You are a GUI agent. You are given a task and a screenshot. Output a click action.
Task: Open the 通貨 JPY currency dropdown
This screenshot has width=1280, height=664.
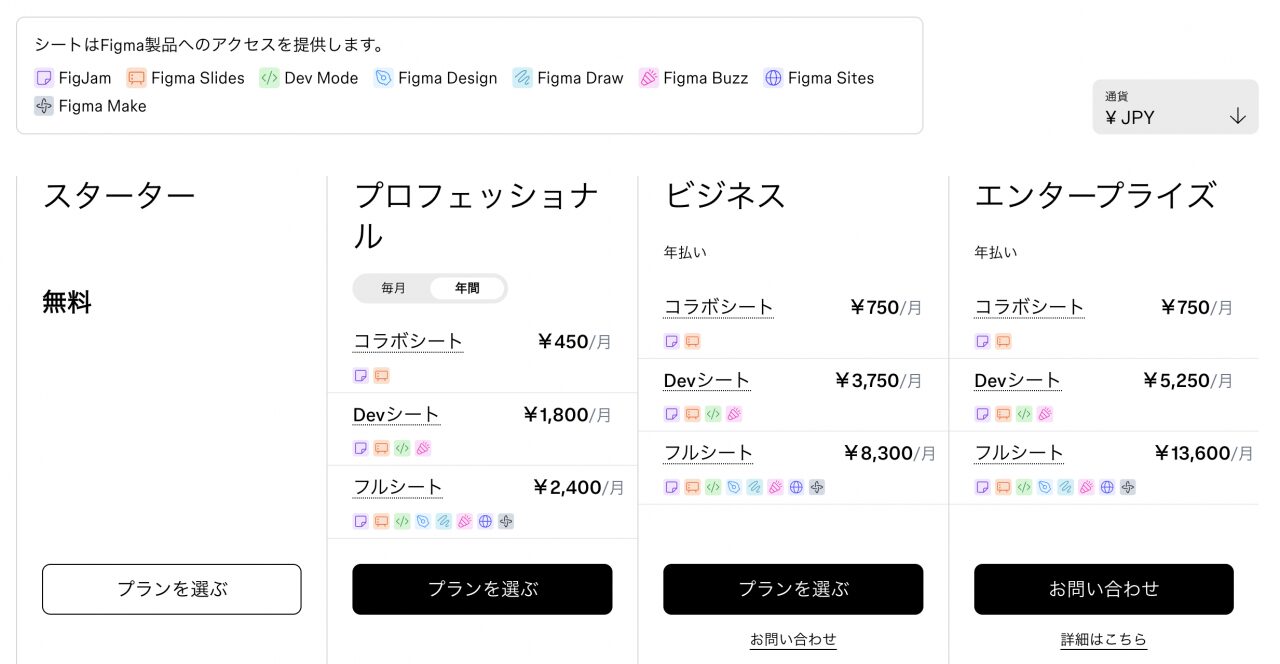click(x=1160, y=108)
